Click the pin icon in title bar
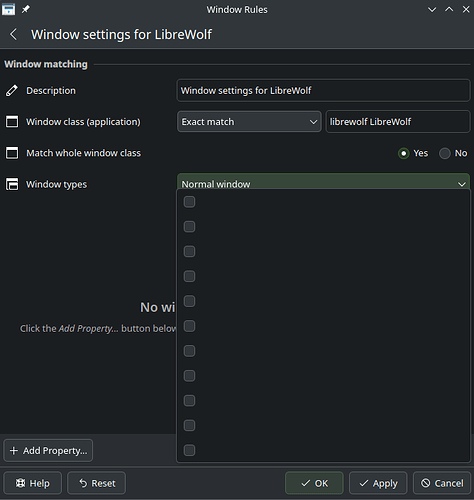 pos(26,9)
